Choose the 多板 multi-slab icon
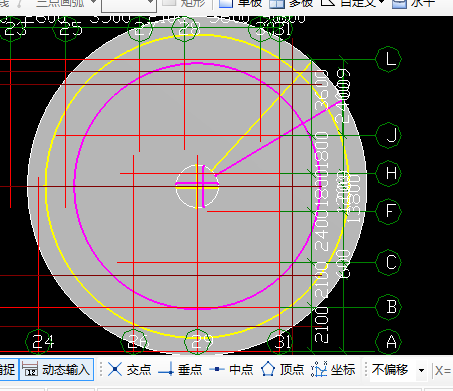 pos(277,3)
